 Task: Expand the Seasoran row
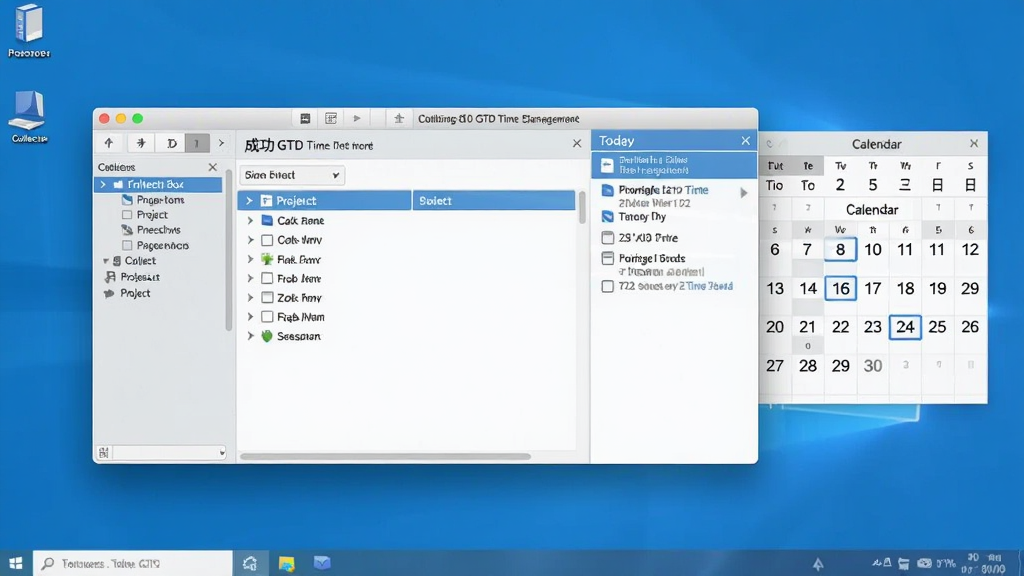click(x=250, y=336)
